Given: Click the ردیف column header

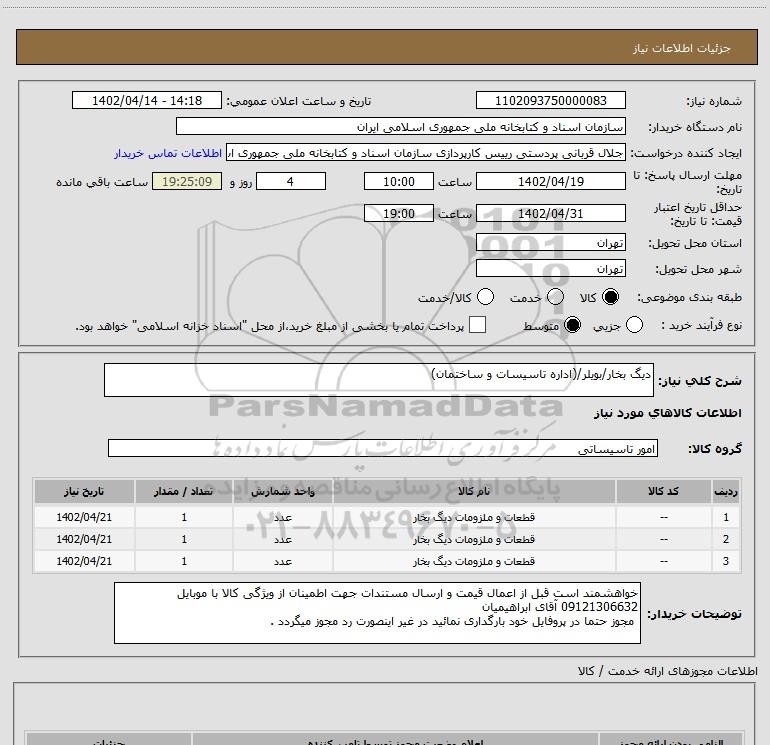Looking at the screenshot, I should (726, 491).
